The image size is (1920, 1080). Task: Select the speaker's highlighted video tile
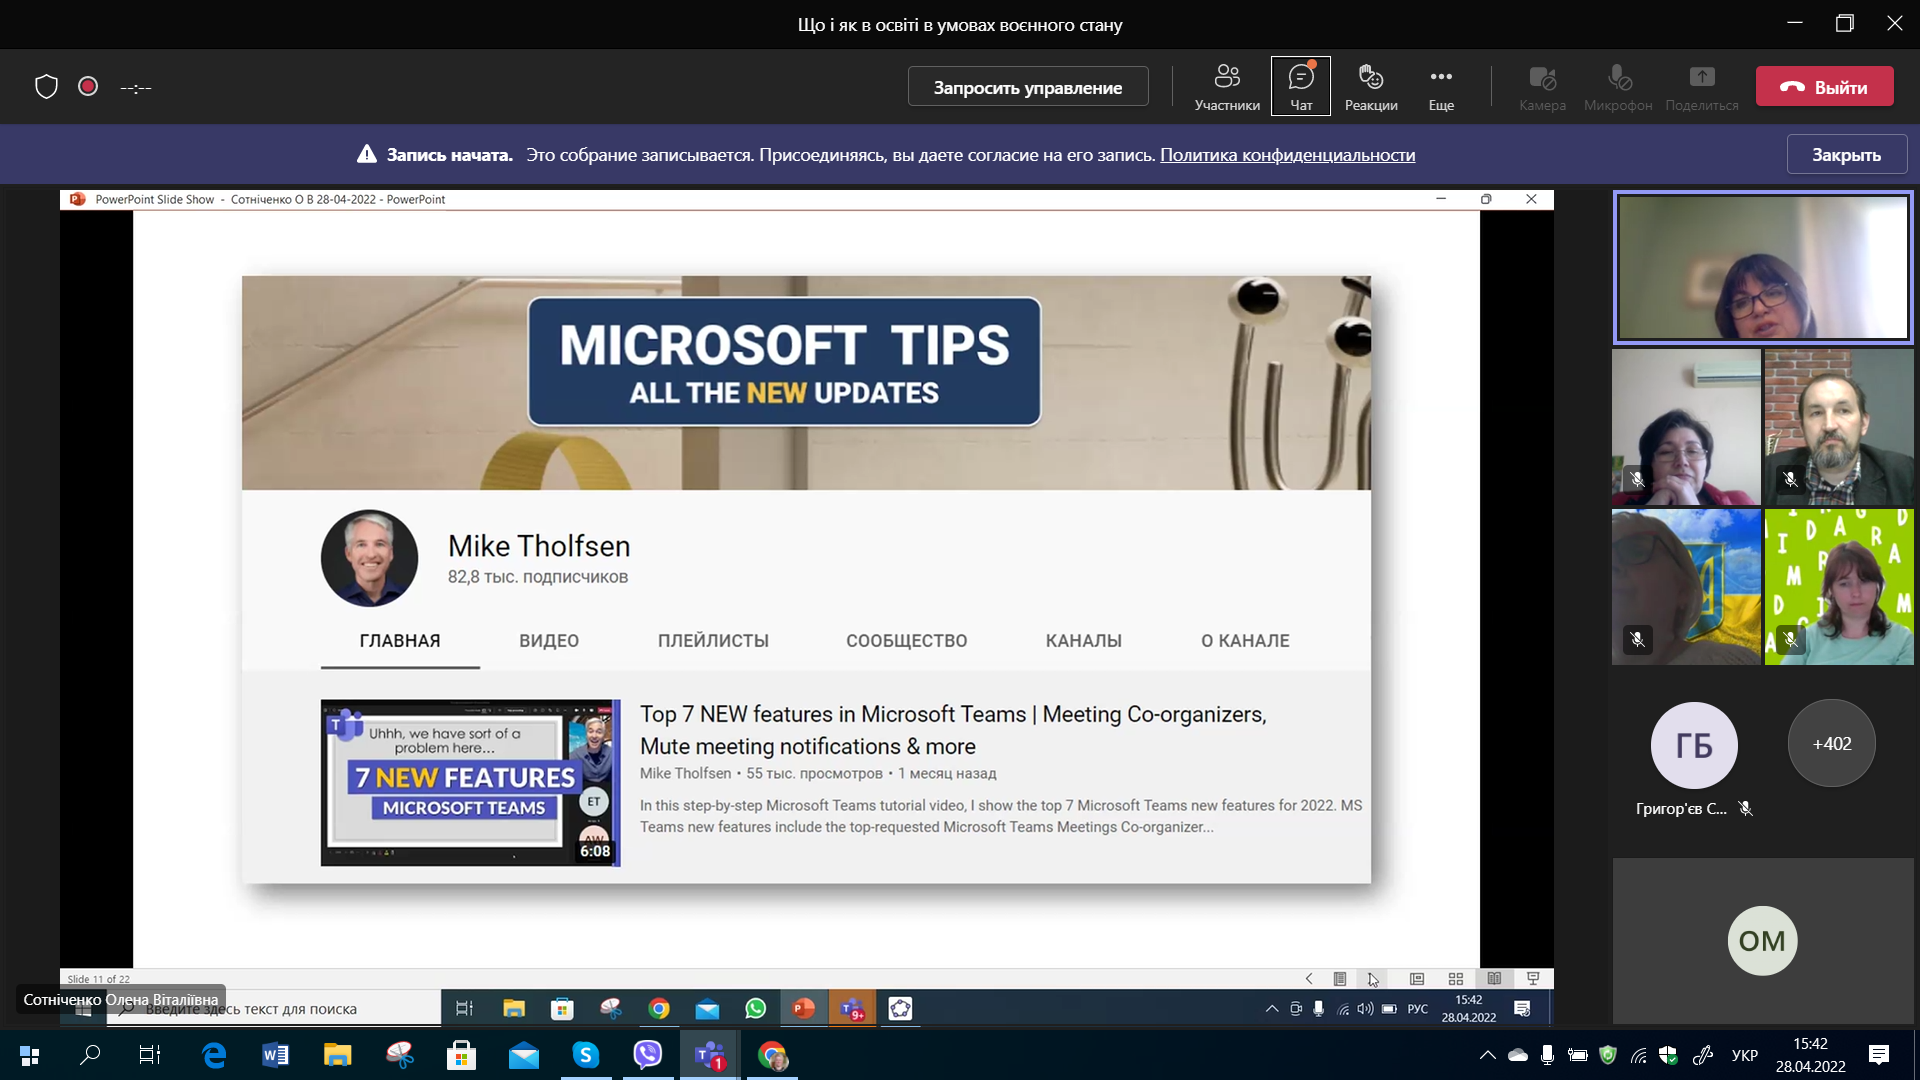tap(1762, 267)
